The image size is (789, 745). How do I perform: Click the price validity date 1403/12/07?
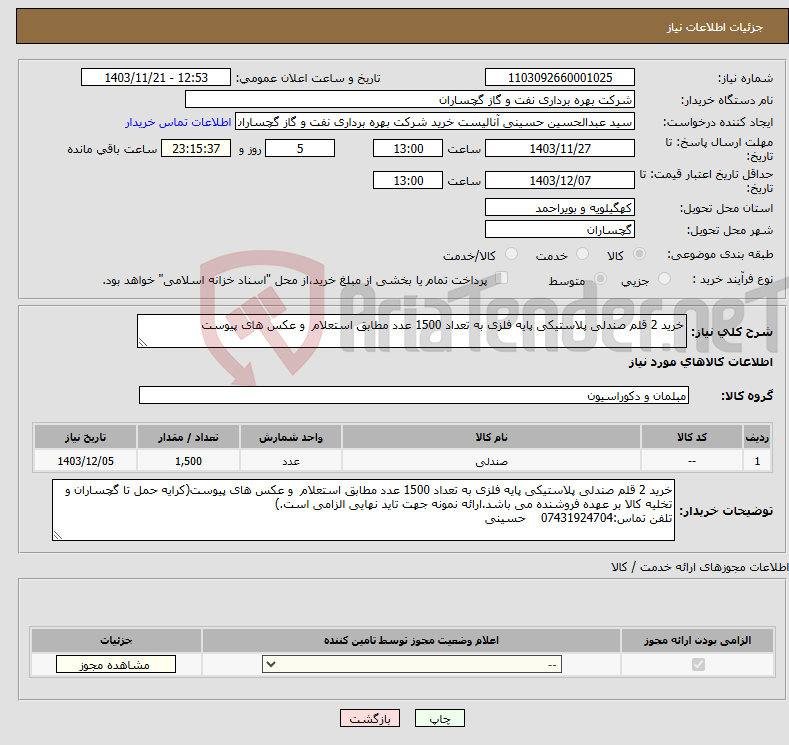tap(560, 180)
